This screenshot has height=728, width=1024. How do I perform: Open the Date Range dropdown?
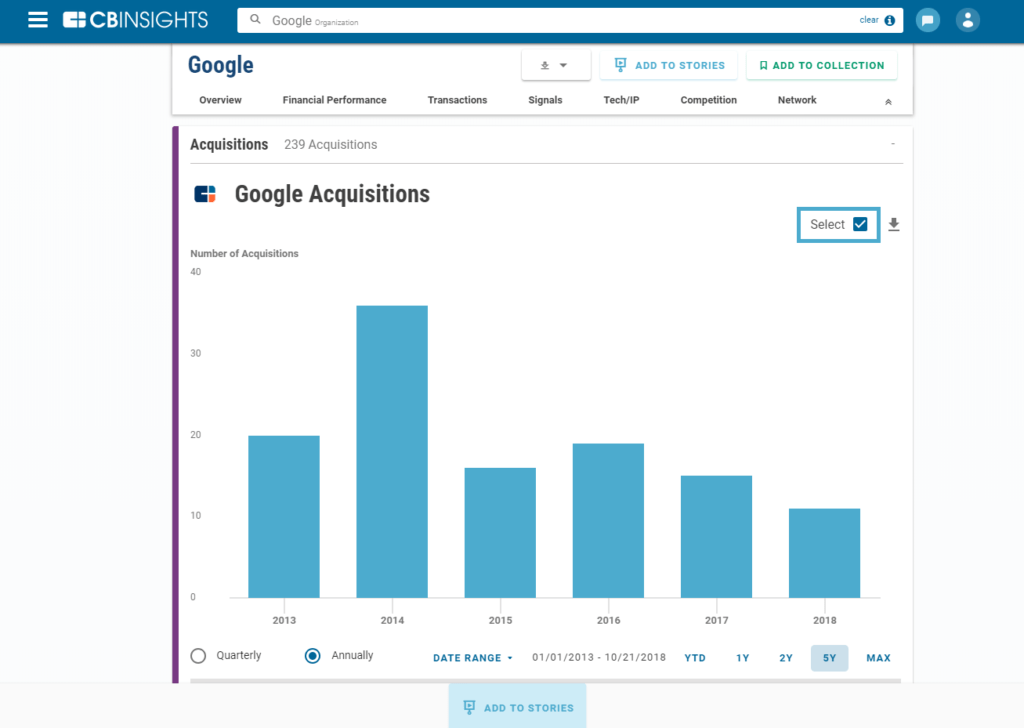473,658
